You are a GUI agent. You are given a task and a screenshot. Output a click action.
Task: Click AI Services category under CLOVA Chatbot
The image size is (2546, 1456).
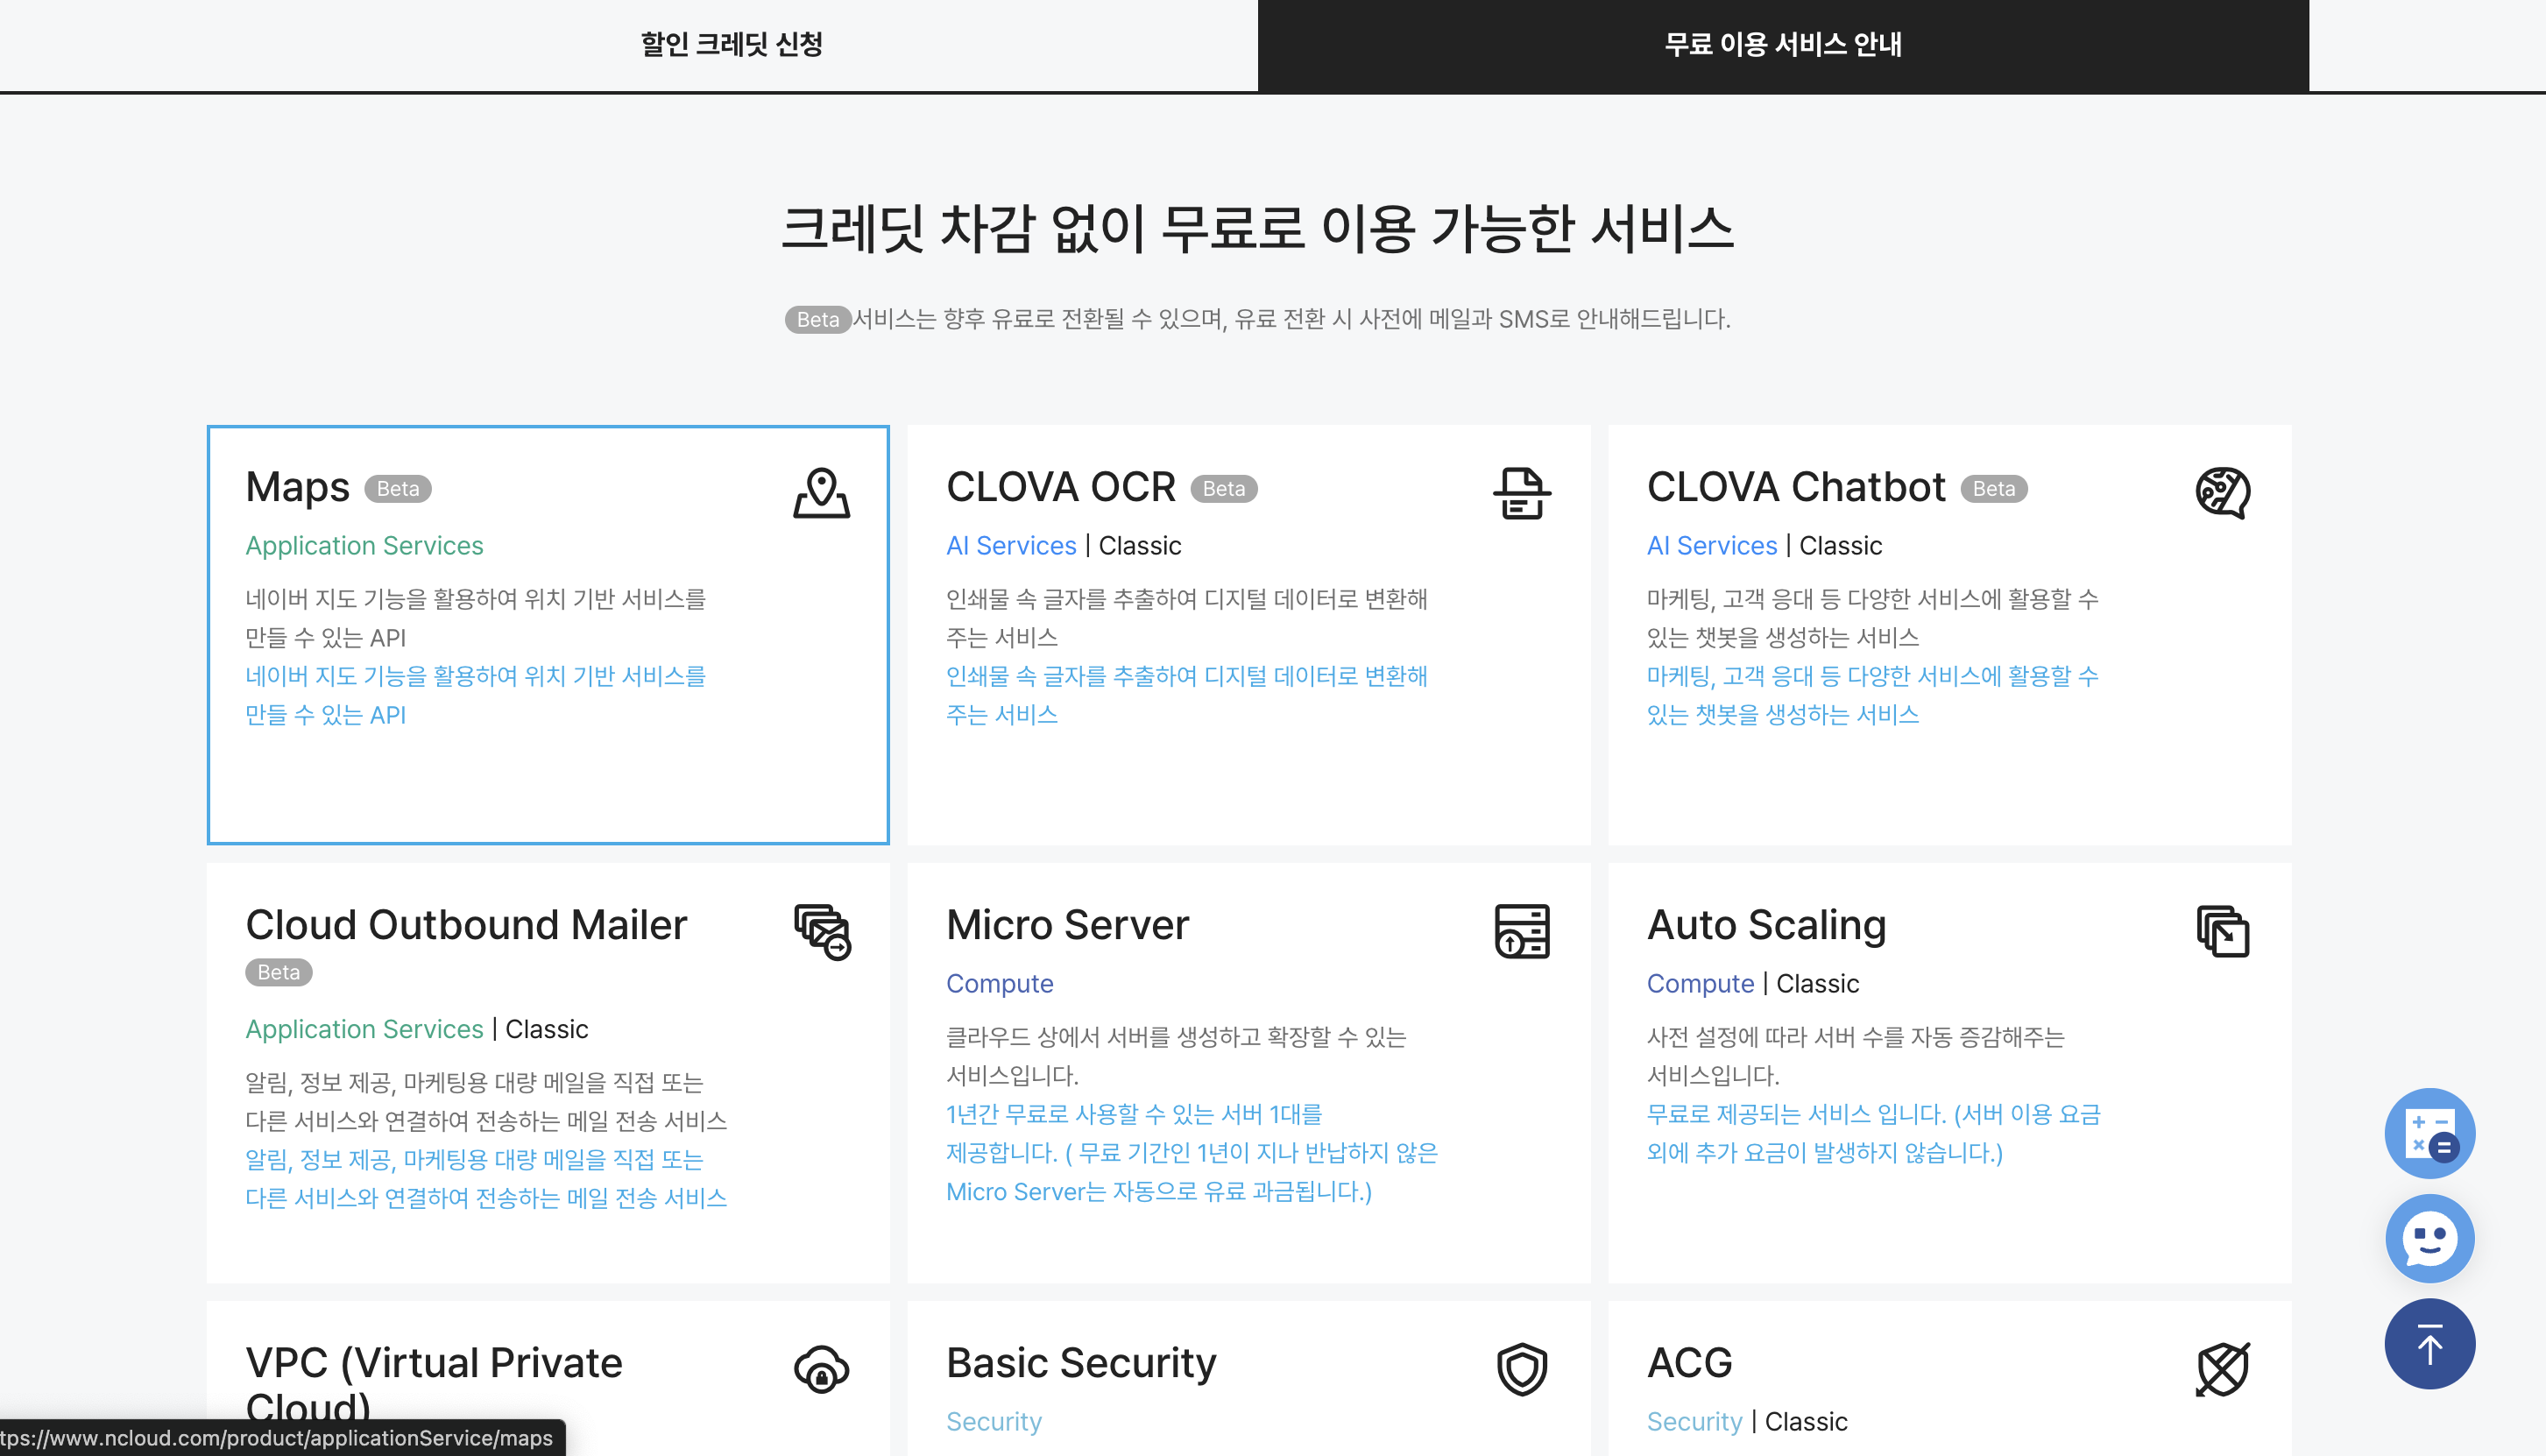coord(1711,545)
